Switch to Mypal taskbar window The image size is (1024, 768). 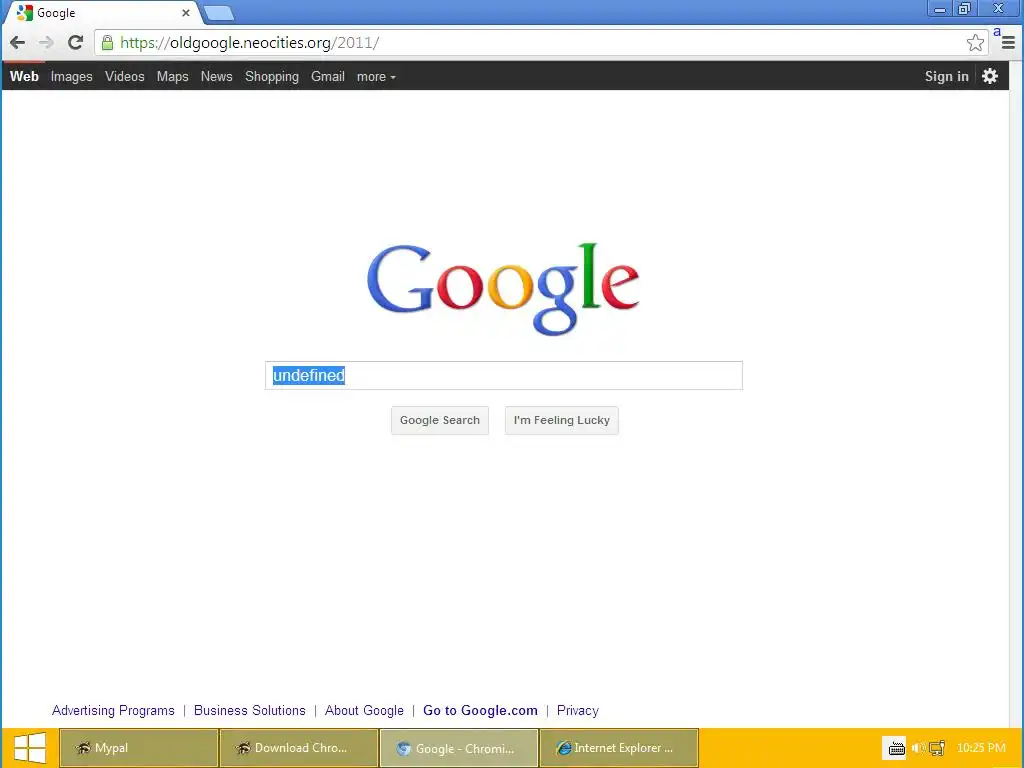click(x=139, y=748)
